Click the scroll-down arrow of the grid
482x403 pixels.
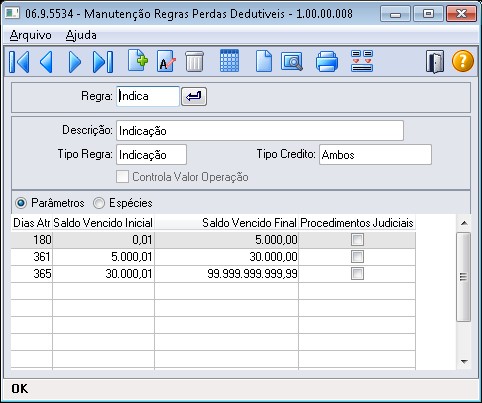(464, 362)
